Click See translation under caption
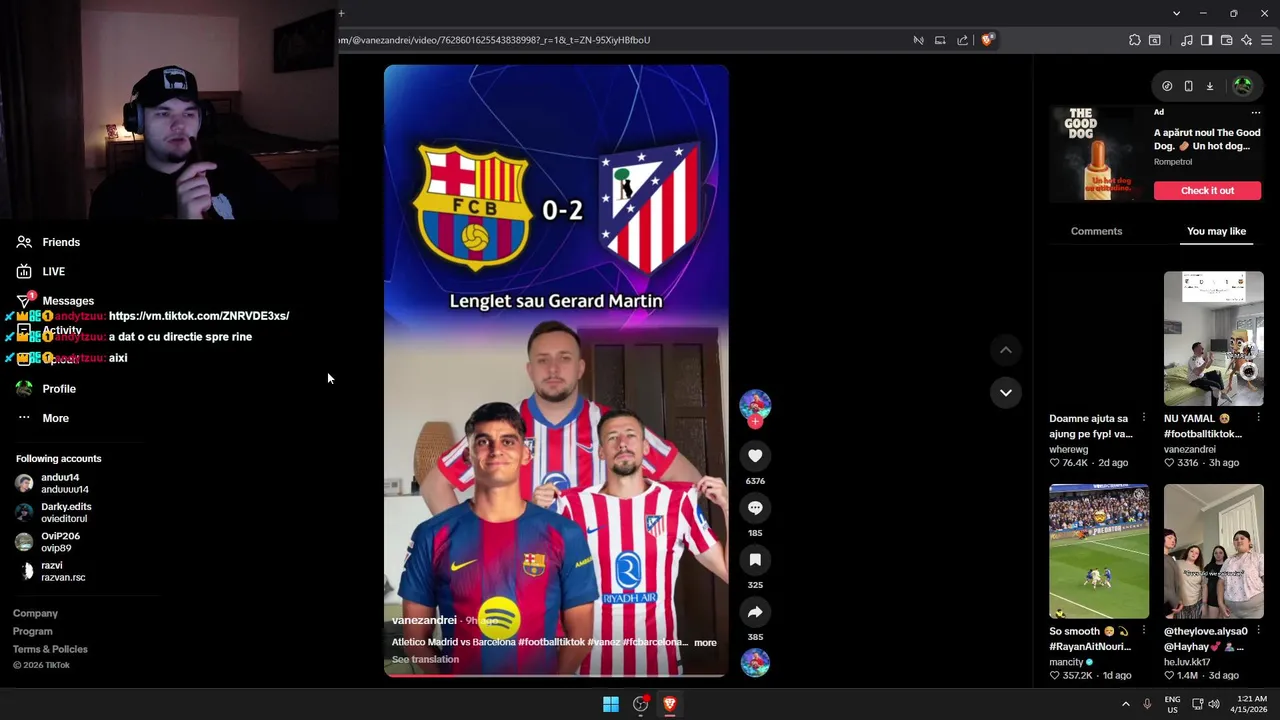 pyautogui.click(x=425, y=659)
